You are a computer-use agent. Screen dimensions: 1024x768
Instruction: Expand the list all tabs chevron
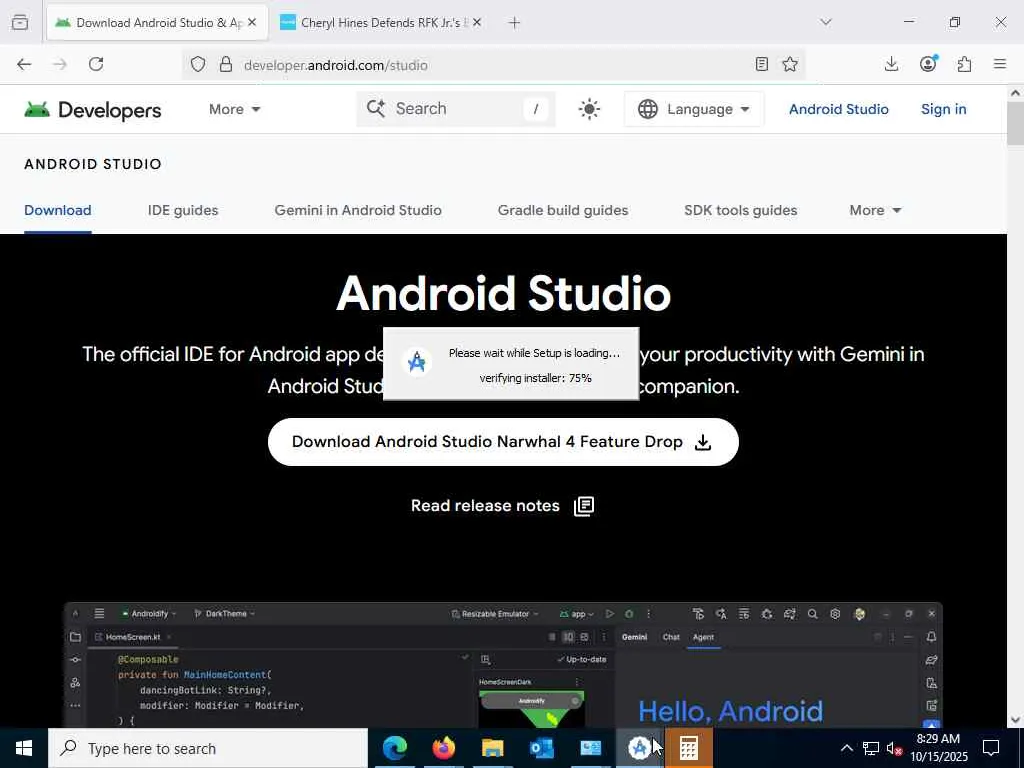pyautogui.click(x=826, y=22)
